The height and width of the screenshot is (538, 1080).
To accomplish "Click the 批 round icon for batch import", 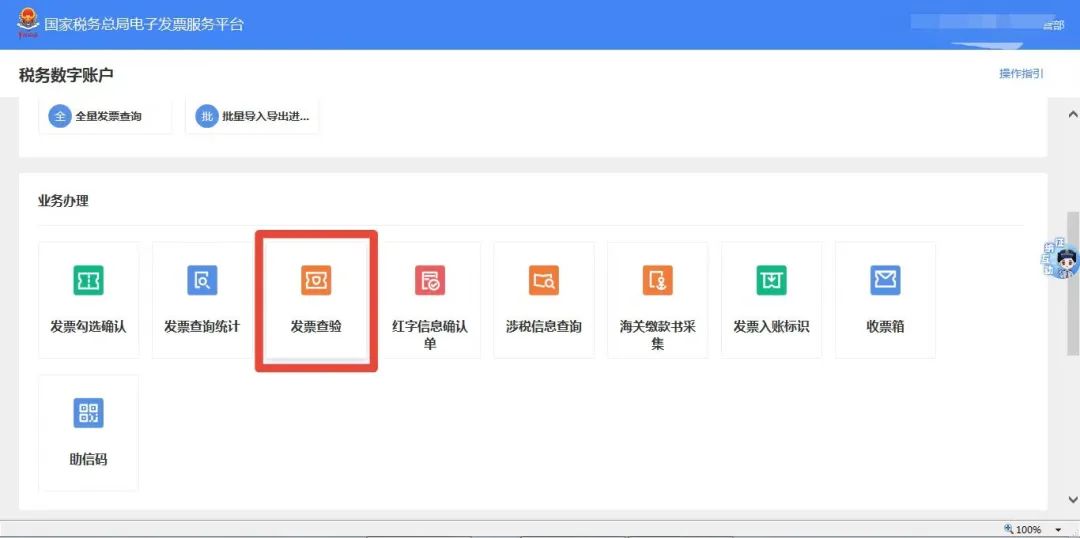I will (x=207, y=116).
